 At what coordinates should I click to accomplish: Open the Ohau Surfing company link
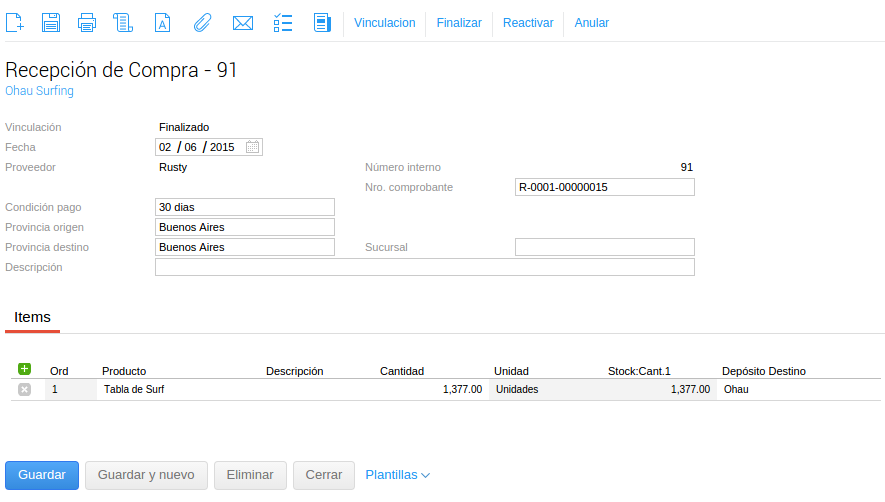point(40,90)
